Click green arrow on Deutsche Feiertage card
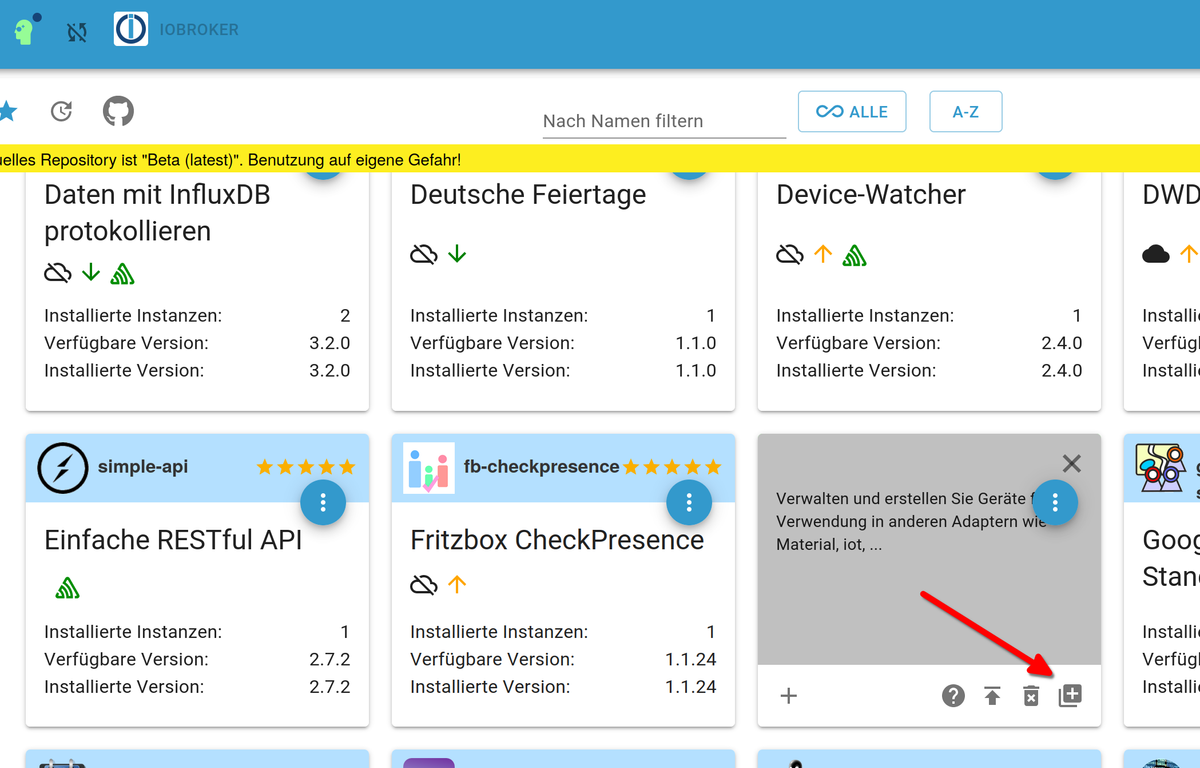 pos(457,254)
